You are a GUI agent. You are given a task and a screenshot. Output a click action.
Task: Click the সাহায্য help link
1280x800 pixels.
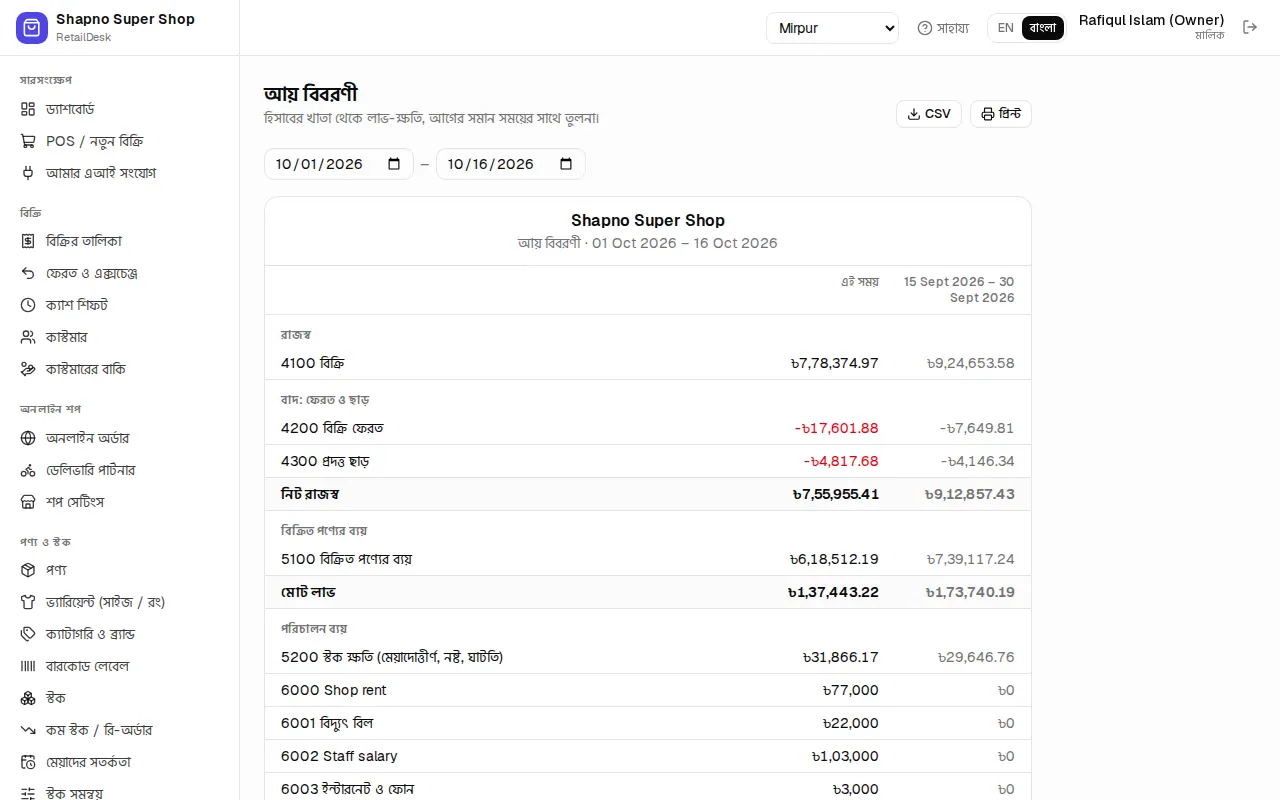click(943, 28)
